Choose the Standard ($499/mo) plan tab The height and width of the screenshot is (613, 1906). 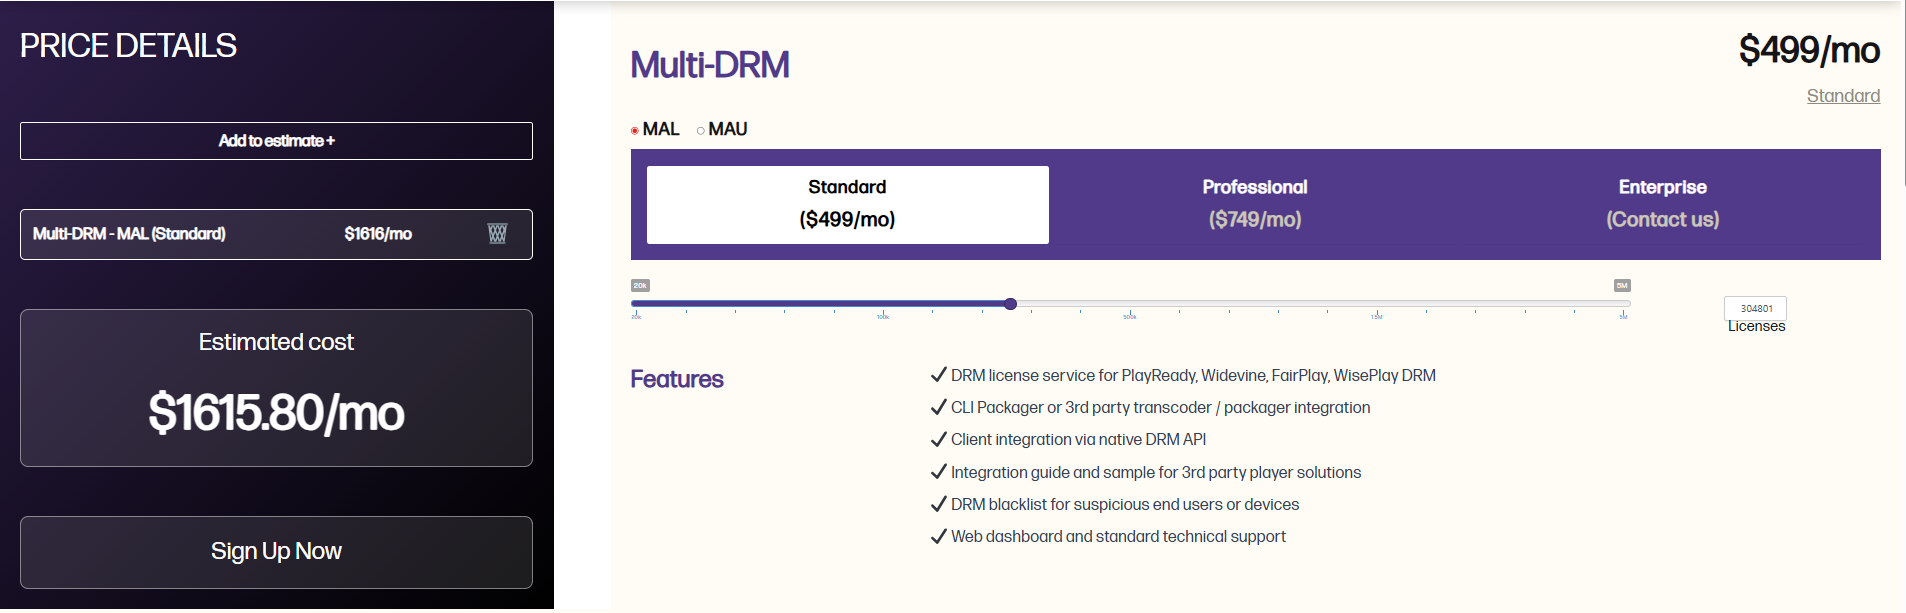click(847, 204)
